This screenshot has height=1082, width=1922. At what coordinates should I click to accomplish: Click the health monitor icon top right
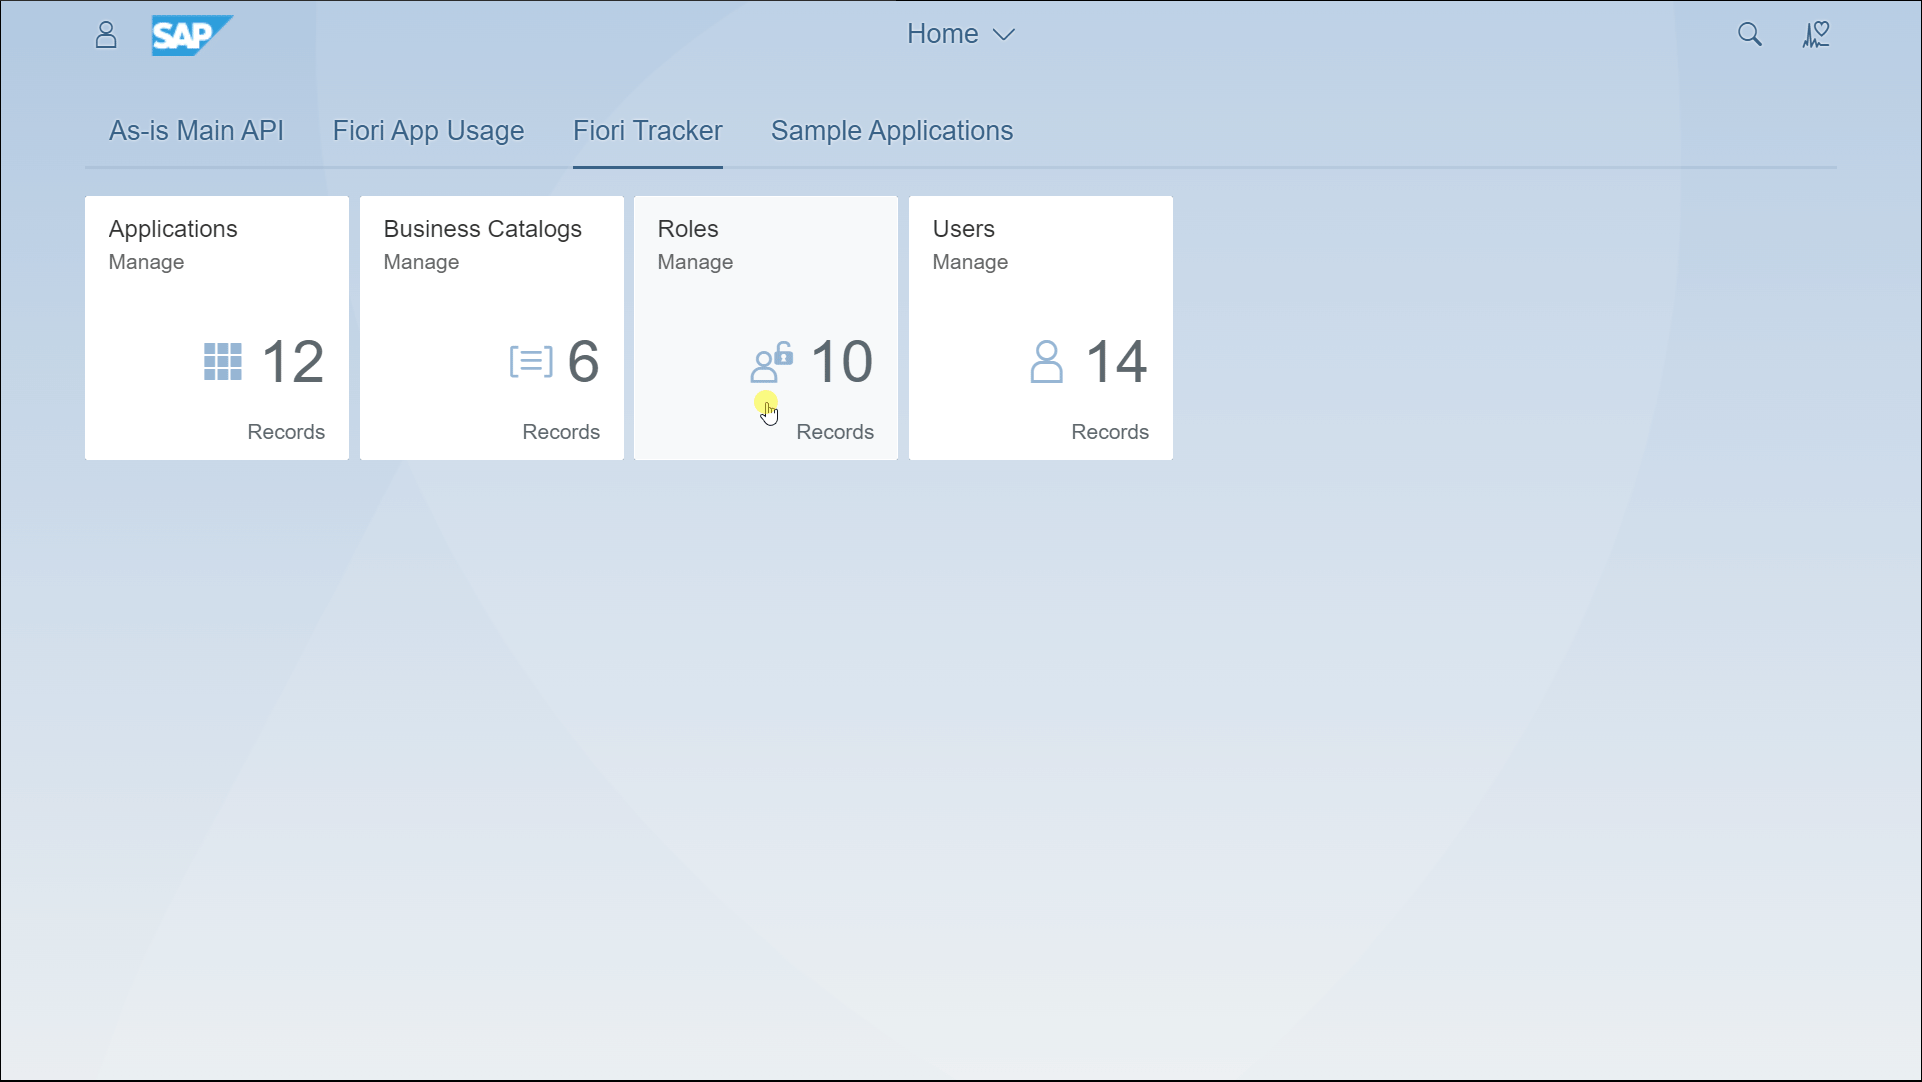(1815, 35)
